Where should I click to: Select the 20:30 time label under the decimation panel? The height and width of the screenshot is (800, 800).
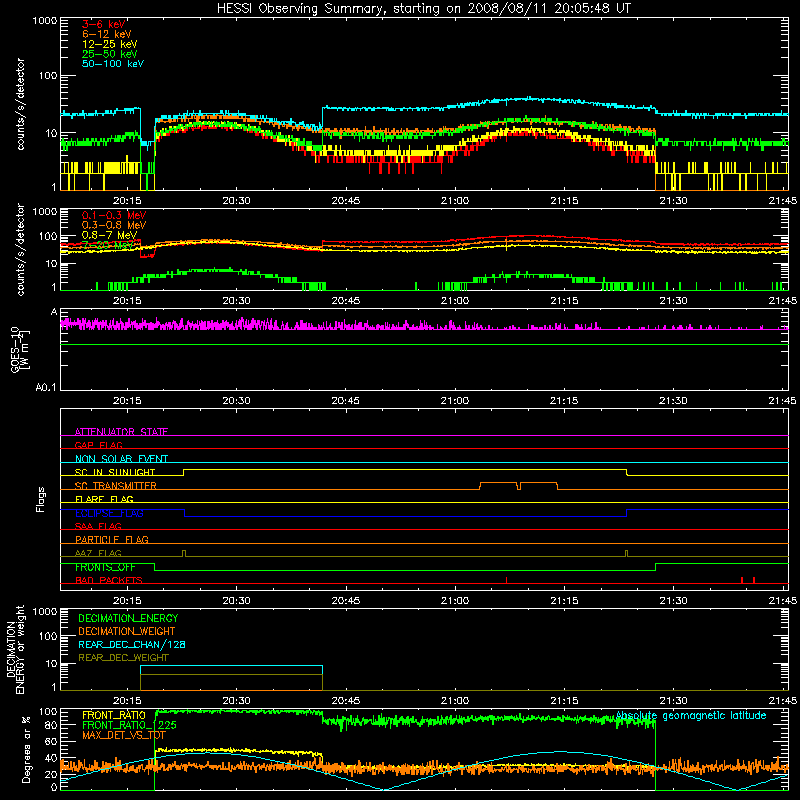pyautogui.click(x=236, y=701)
